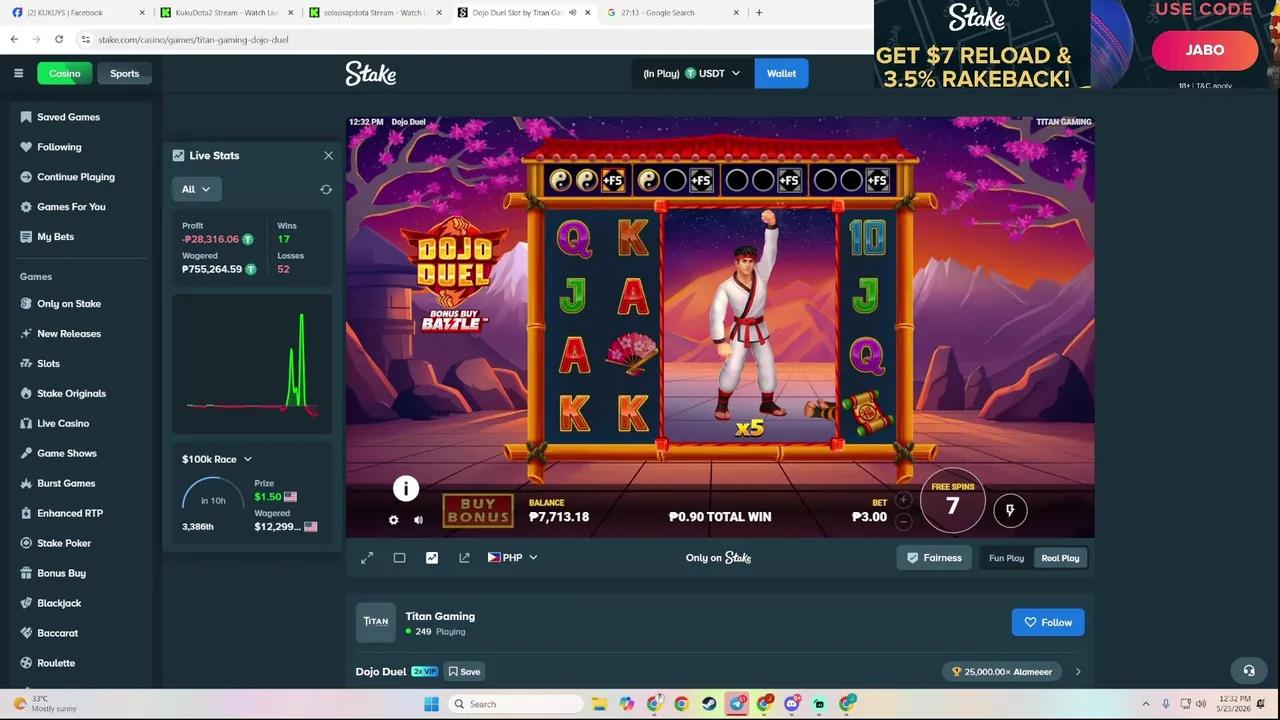Switch to the Sports tab

coord(124,73)
